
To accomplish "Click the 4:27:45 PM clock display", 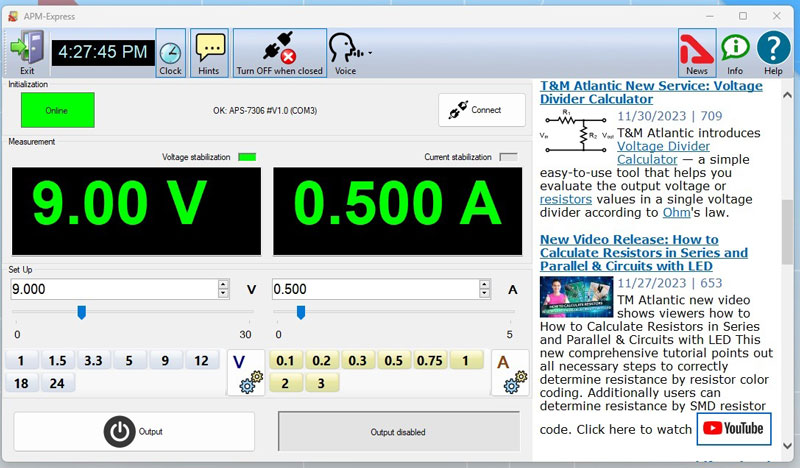I will click(103, 53).
